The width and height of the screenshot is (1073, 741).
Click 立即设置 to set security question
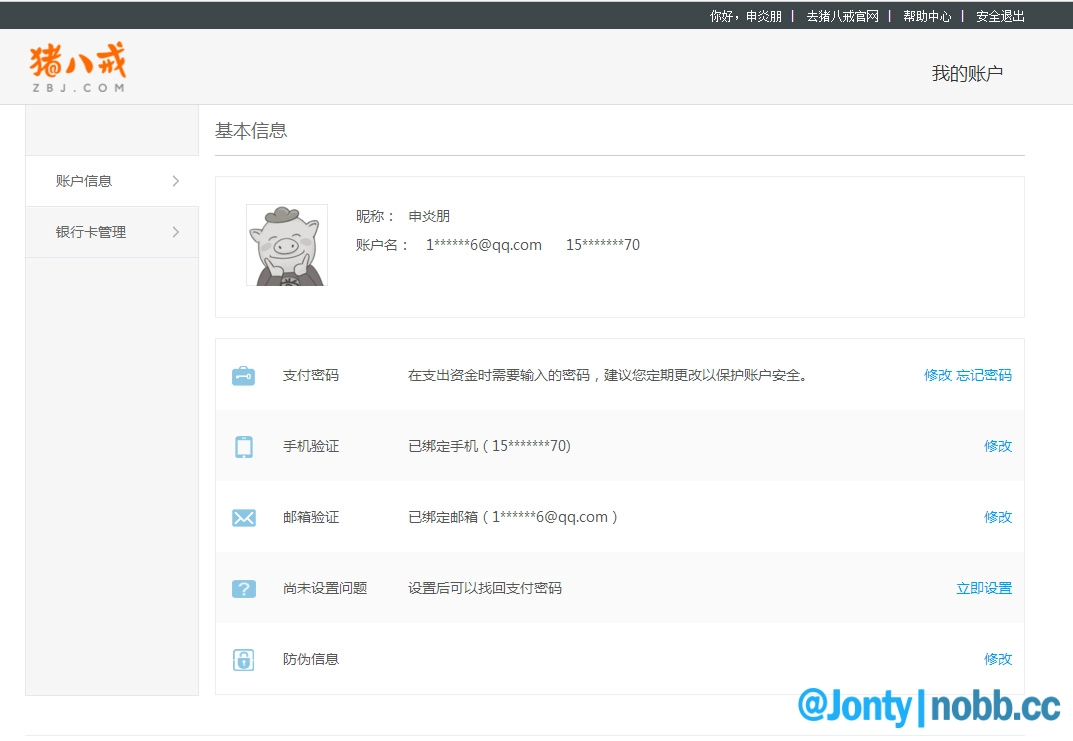(x=984, y=588)
